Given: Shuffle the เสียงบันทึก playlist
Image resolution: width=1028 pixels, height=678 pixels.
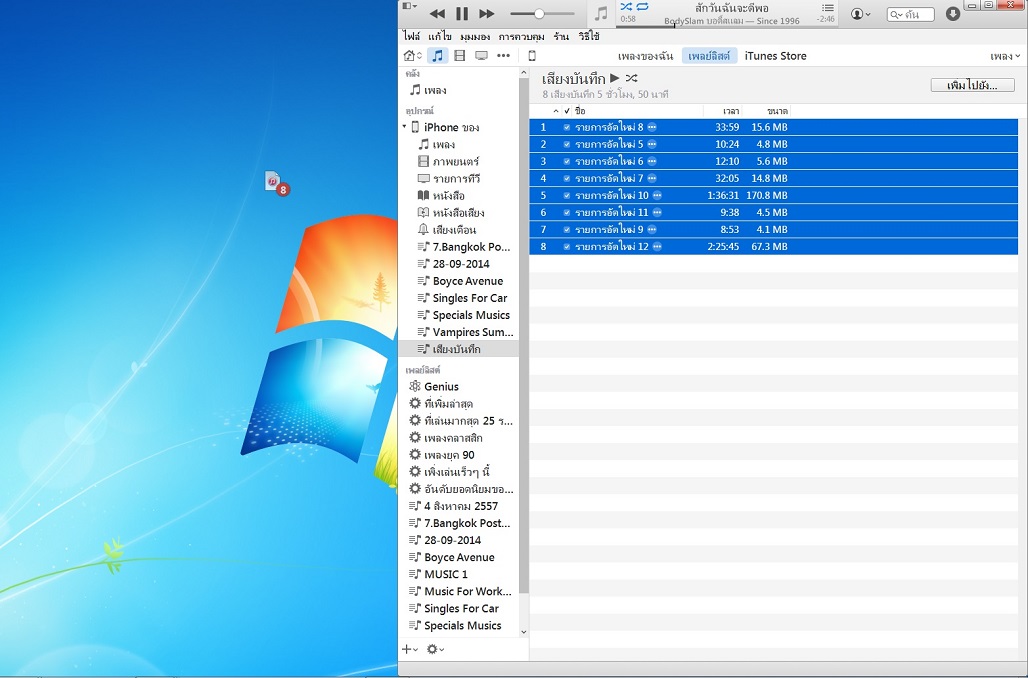Looking at the screenshot, I should [x=631, y=78].
